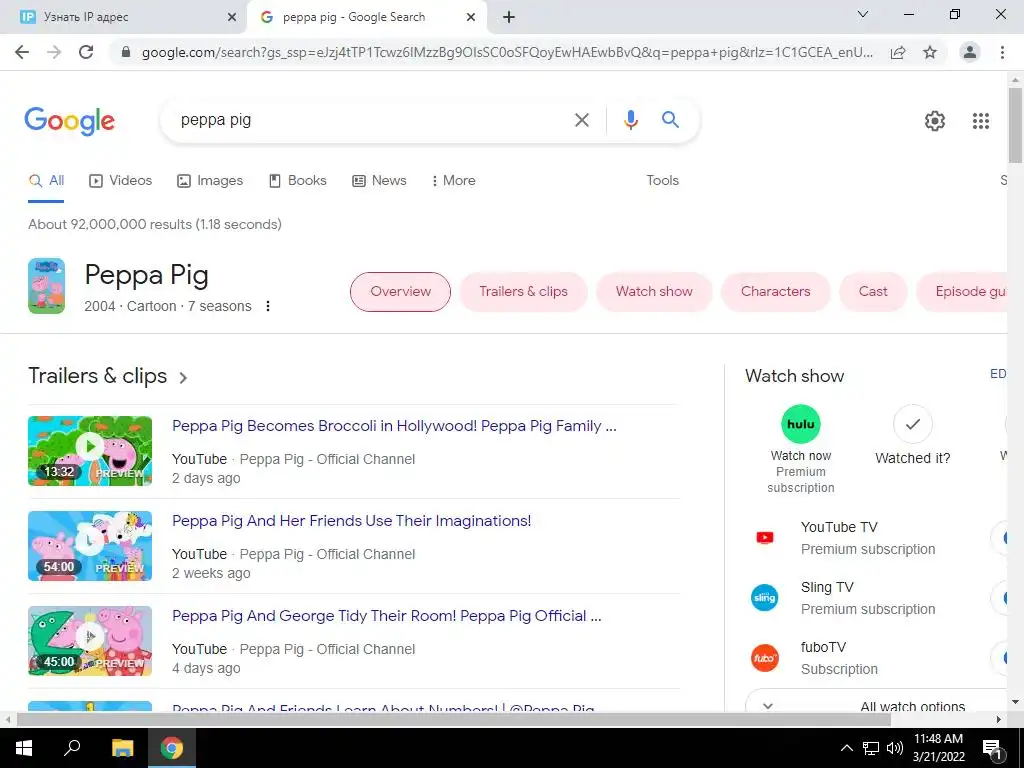This screenshot has height=768, width=1024.
Task: Select the Characters chip
Action: (x=775, y=292)
